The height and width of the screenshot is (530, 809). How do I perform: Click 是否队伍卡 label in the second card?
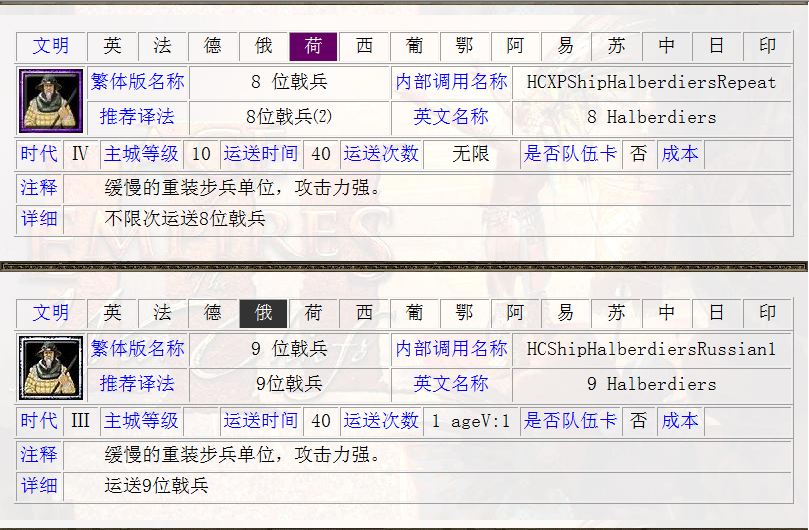click(x=570, y=421)
